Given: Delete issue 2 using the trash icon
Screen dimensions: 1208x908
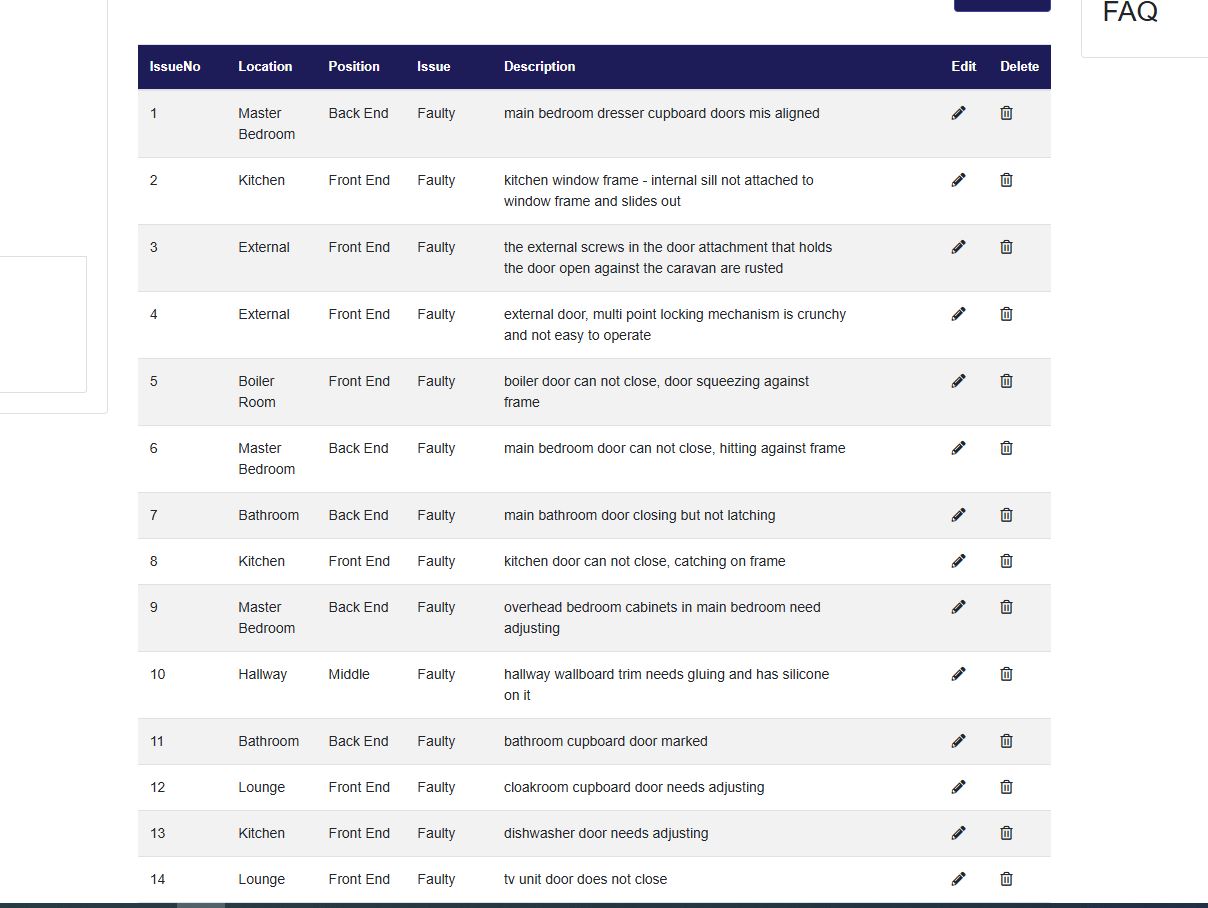Looking at the screenshot, I should point(1006,180).
